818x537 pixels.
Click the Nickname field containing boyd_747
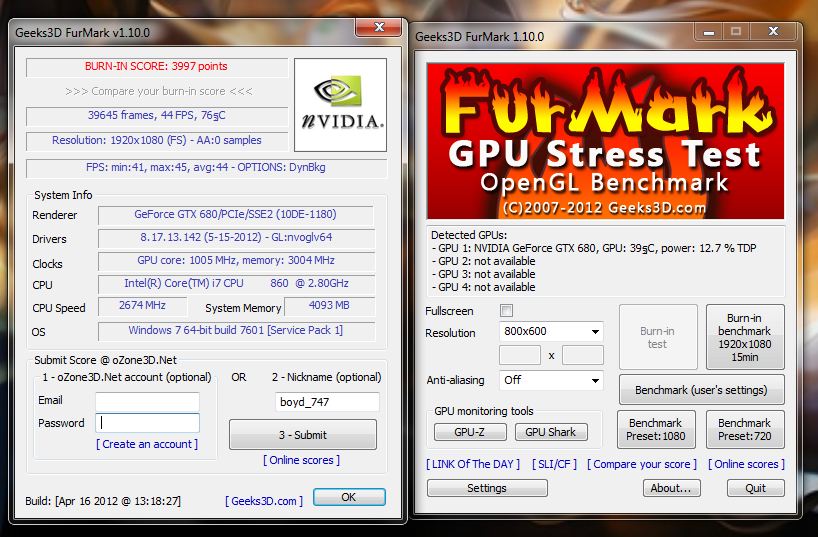coord(327,402)
